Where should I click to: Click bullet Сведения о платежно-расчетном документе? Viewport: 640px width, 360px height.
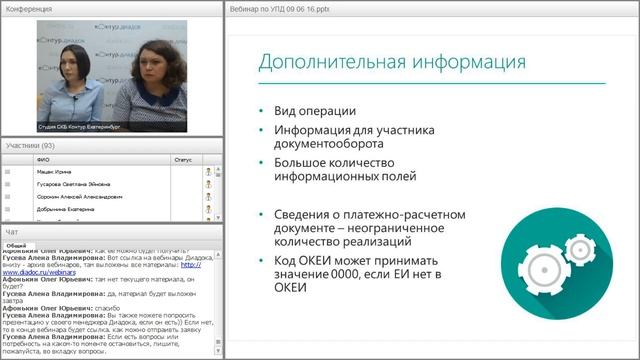point(369,228)
